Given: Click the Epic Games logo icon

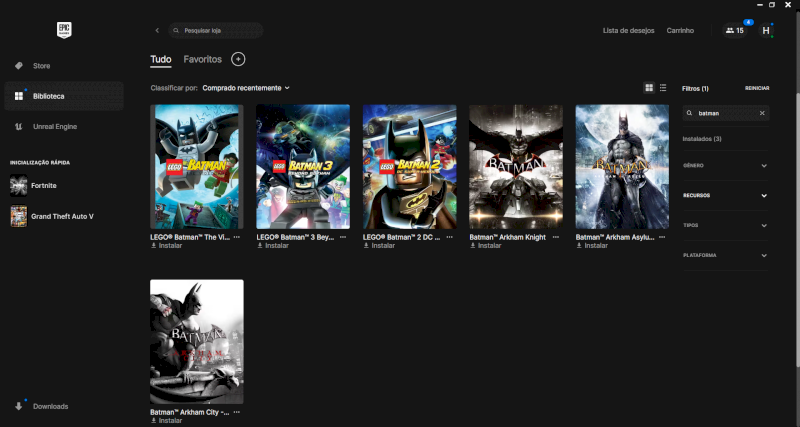Looking at the screenshot, I should click(64, 30).
